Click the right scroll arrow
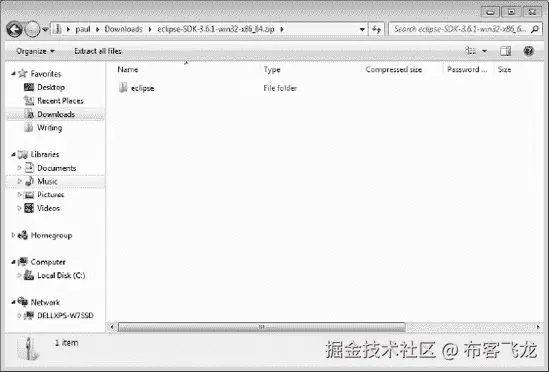Image resolution: width=549 pixels, height=372 pixels. tap(538, 327)
